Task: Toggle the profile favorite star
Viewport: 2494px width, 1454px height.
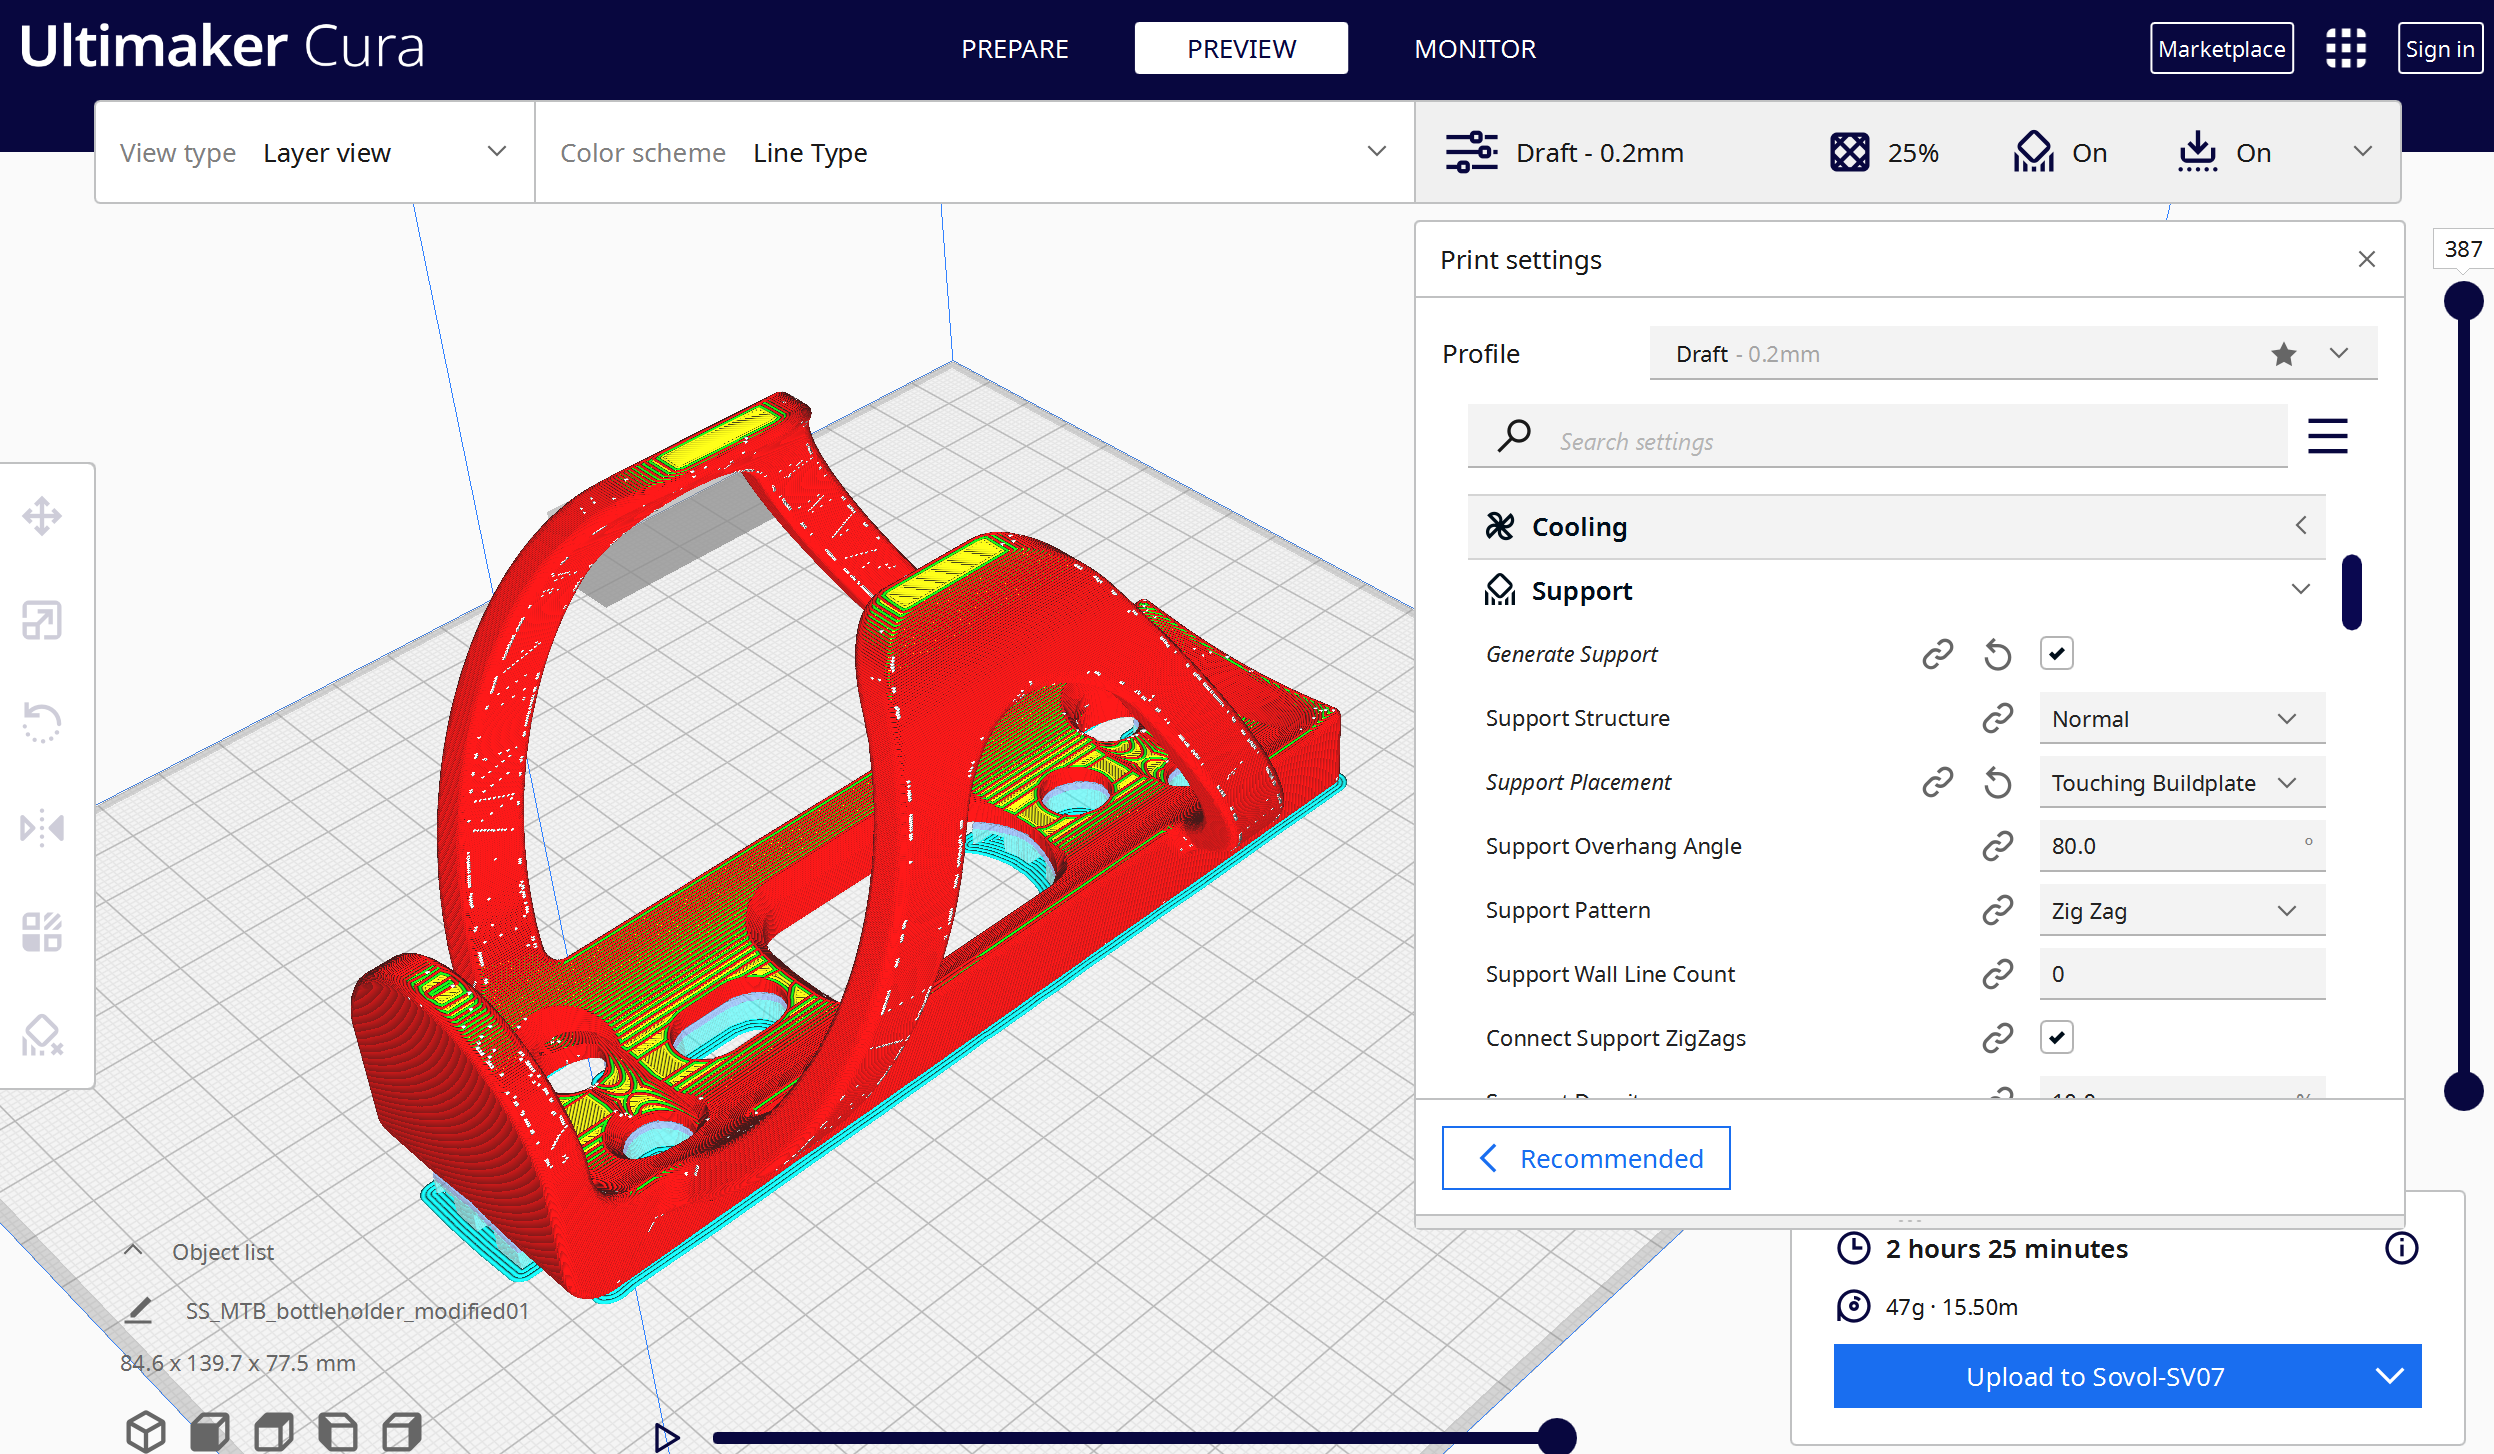Action: tap(2283, 354)
